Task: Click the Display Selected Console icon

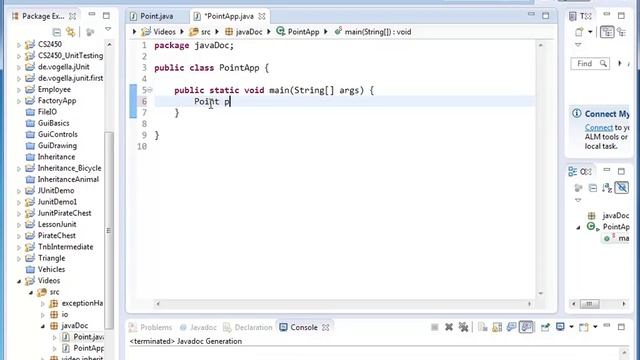Action: 560,327
